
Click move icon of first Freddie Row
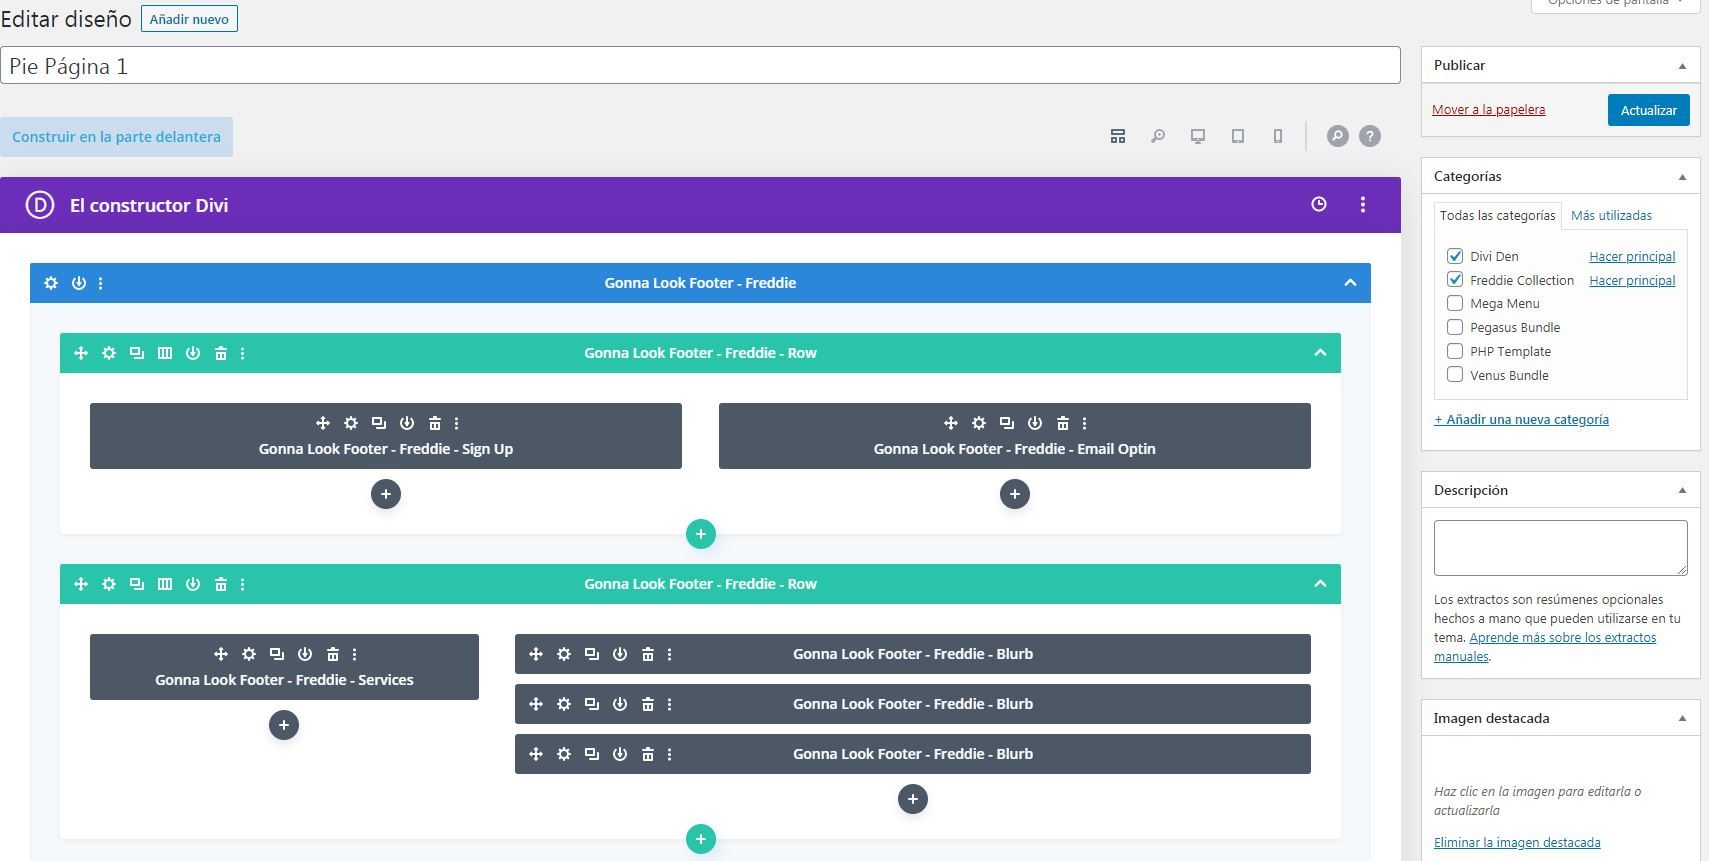tap(81, 353)
